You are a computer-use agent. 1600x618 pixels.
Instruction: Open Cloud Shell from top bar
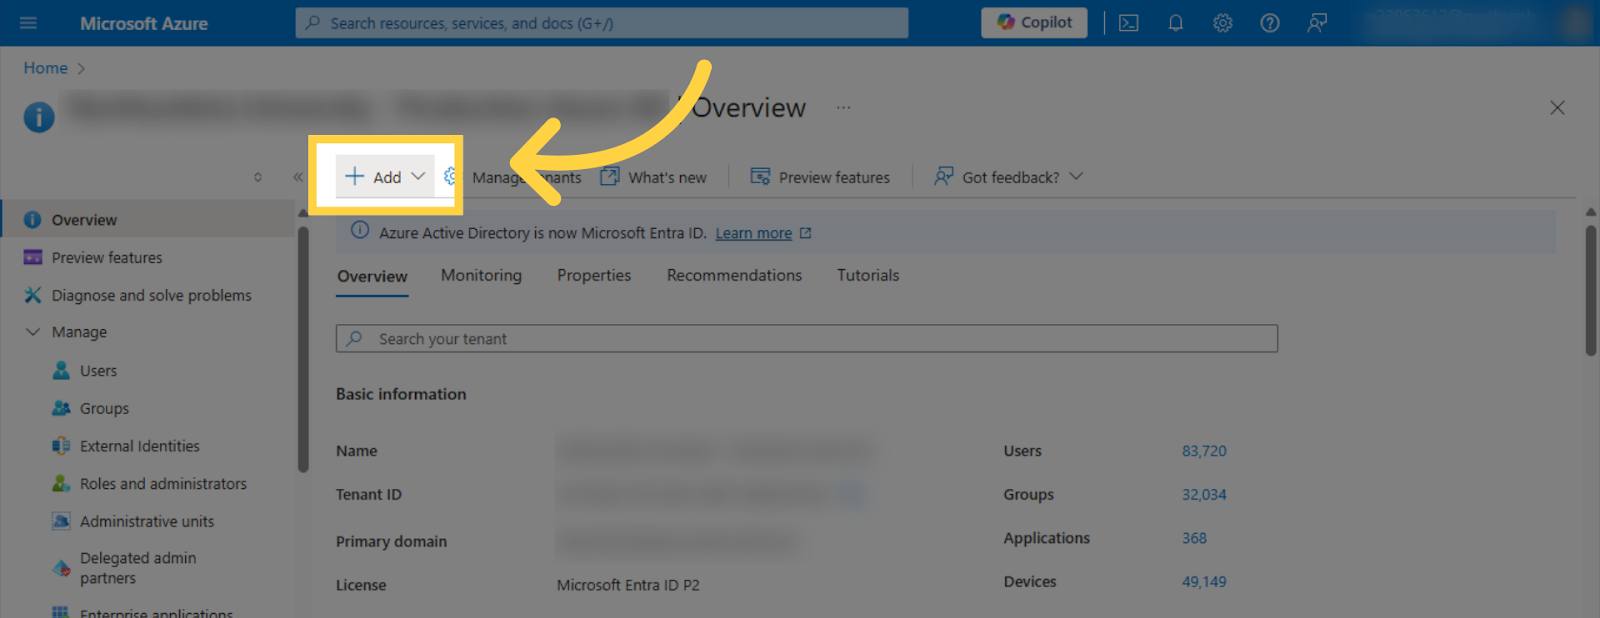tap(1129, 23)
